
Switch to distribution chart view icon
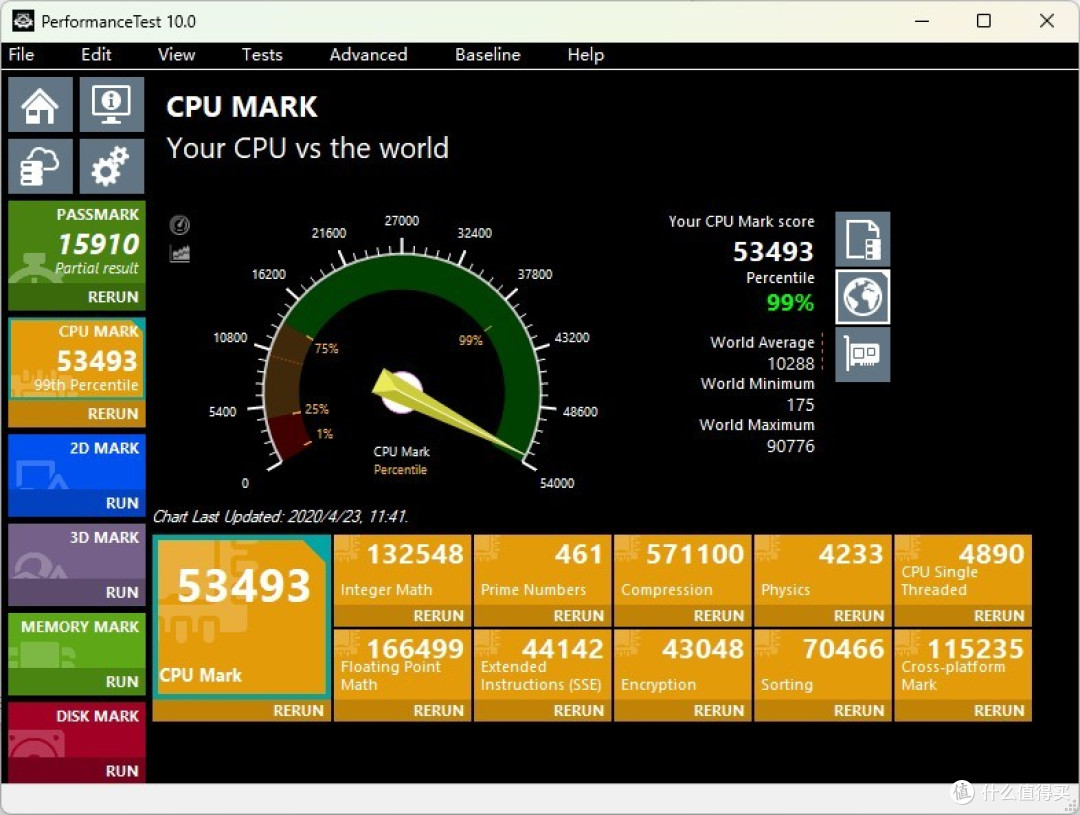tap(180, 254)
